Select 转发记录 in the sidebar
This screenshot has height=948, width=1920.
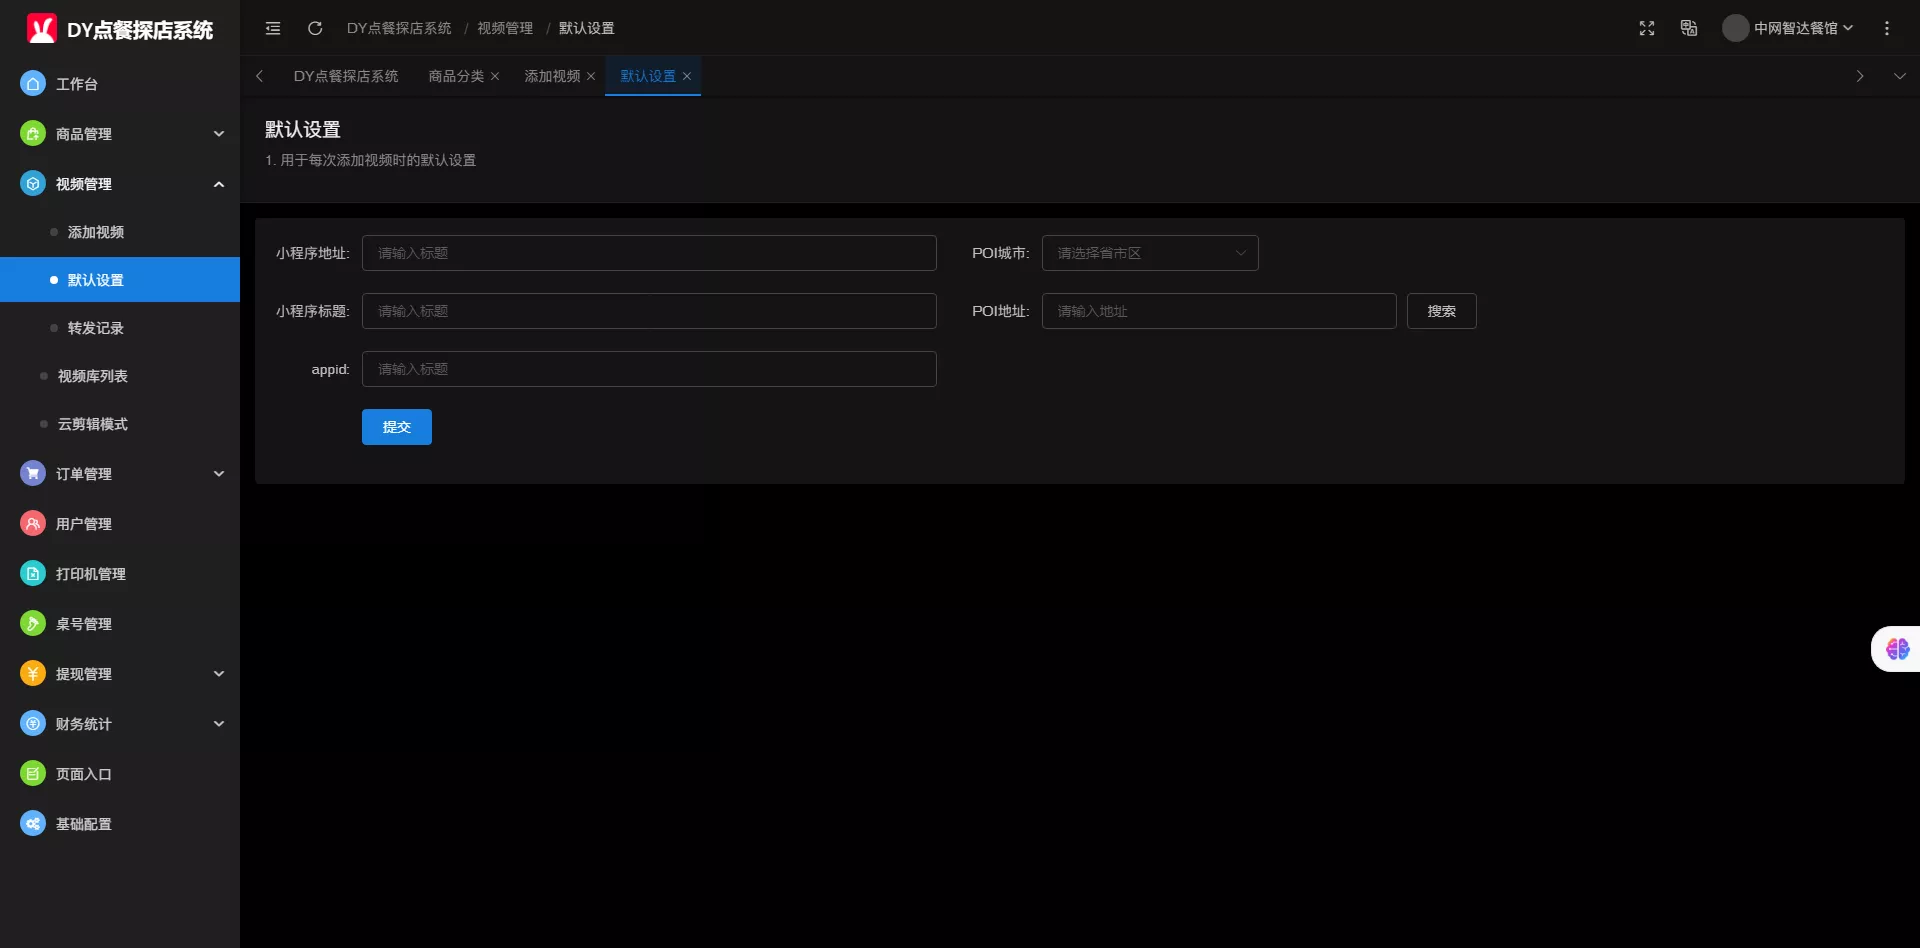coord(96,328)
